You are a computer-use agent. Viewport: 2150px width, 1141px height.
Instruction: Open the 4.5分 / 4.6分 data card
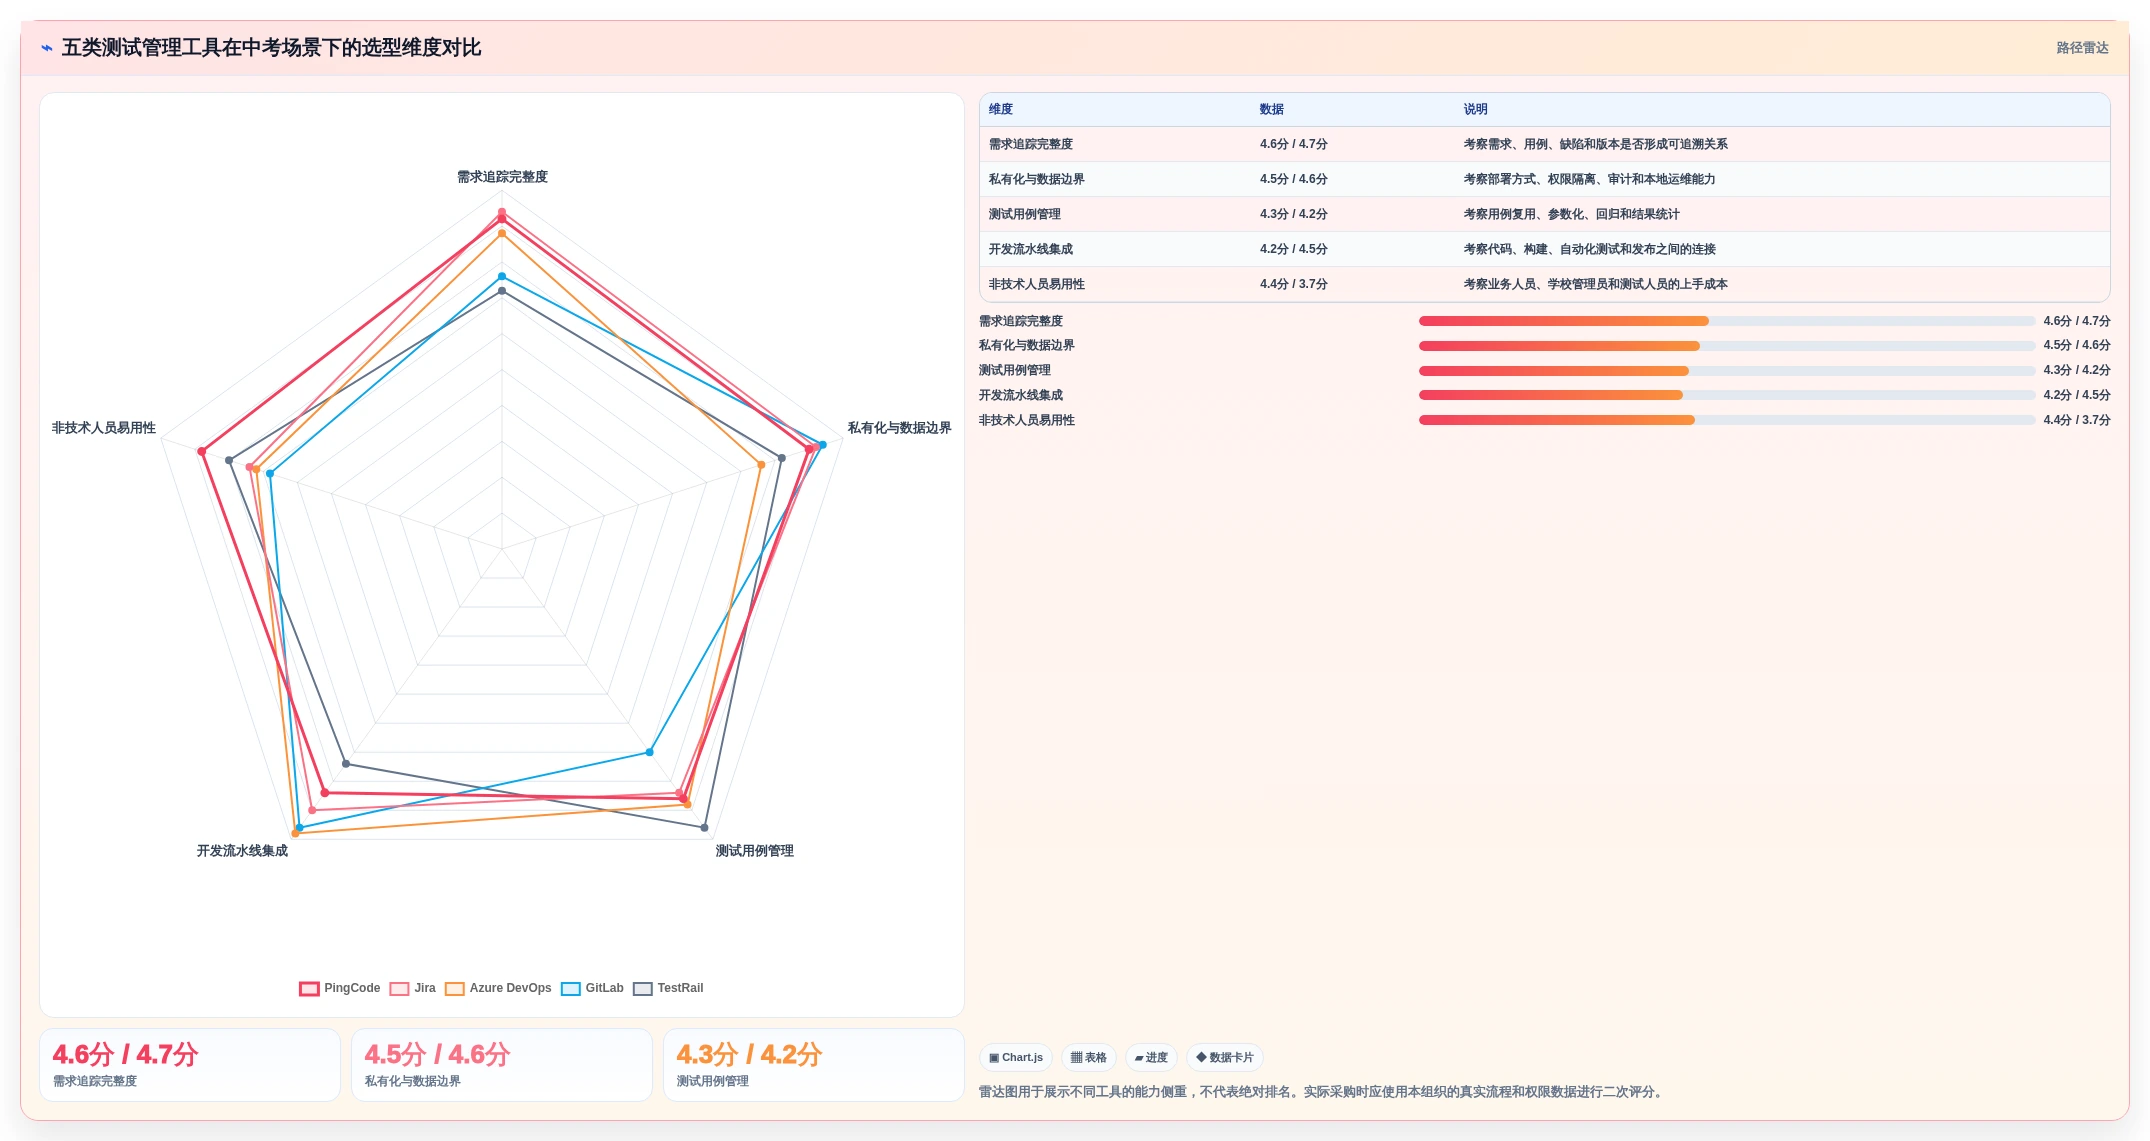(502, 1065)
